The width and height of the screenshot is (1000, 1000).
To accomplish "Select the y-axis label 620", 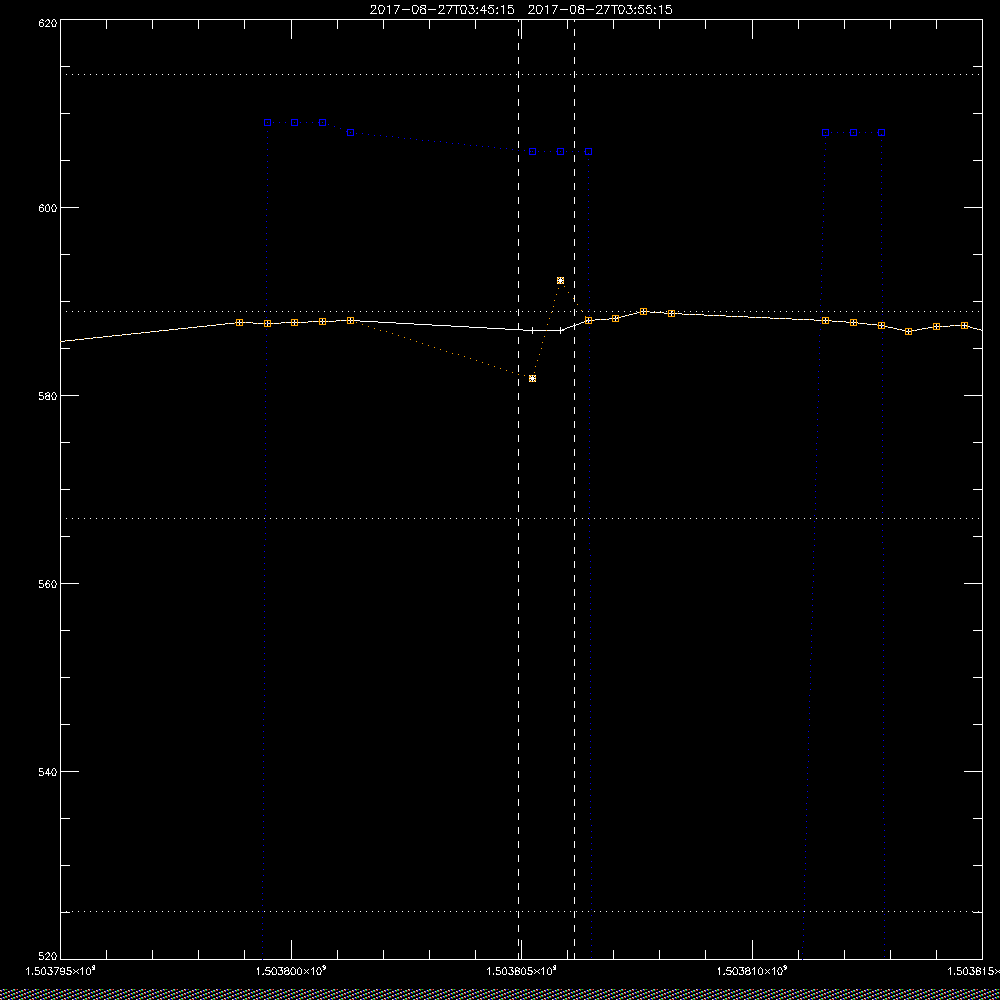I will tap(49, 23).
